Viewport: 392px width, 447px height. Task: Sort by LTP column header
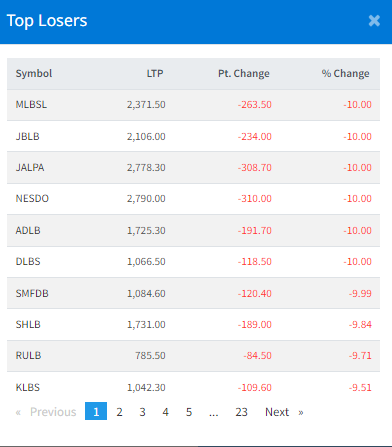tap(155, 73)
